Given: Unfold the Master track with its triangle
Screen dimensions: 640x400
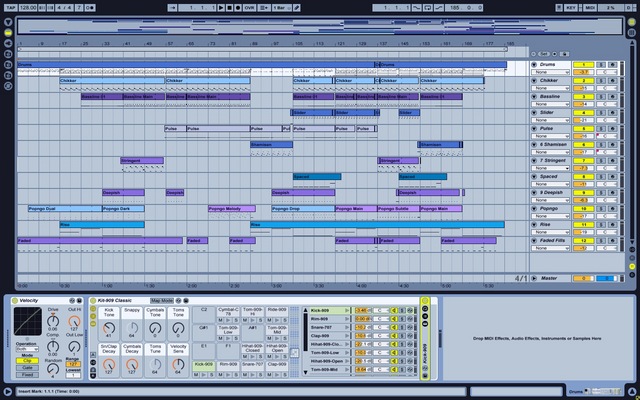Looking at the screenshot, I should 534,278.
